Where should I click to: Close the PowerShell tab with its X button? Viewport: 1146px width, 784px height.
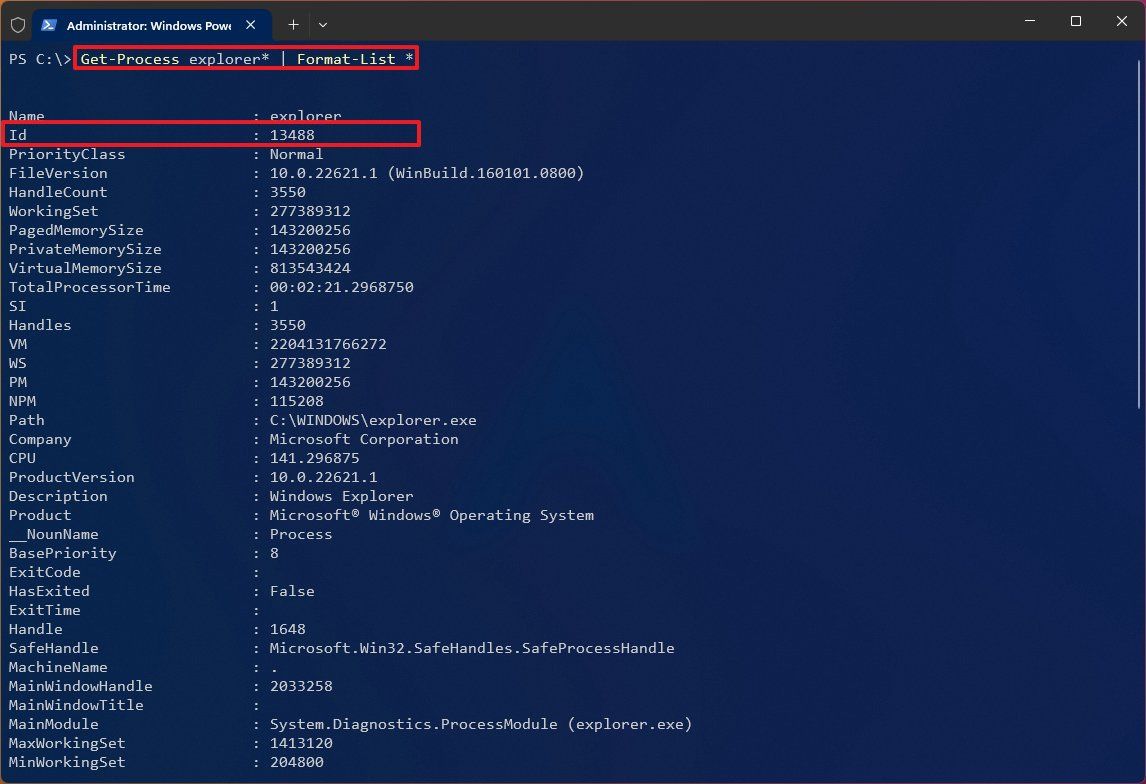251,24
